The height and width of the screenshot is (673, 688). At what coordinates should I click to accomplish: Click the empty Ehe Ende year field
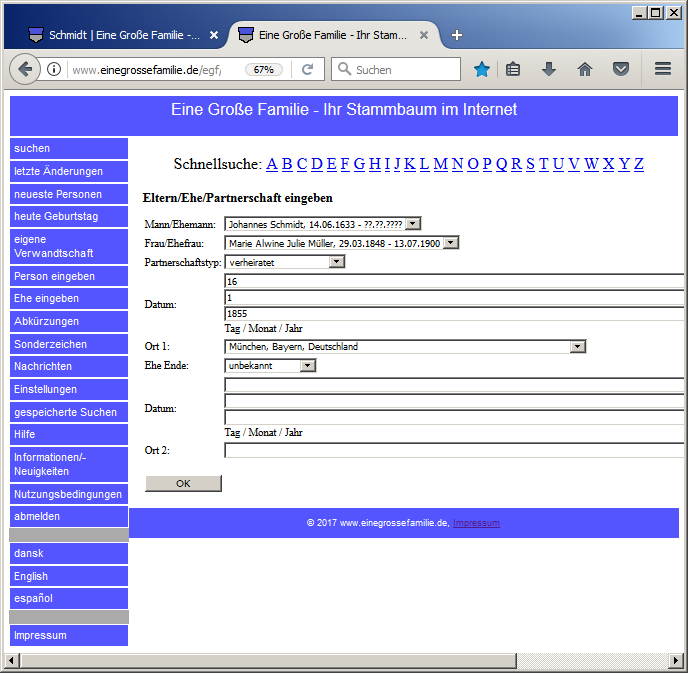tap(454, 417)
